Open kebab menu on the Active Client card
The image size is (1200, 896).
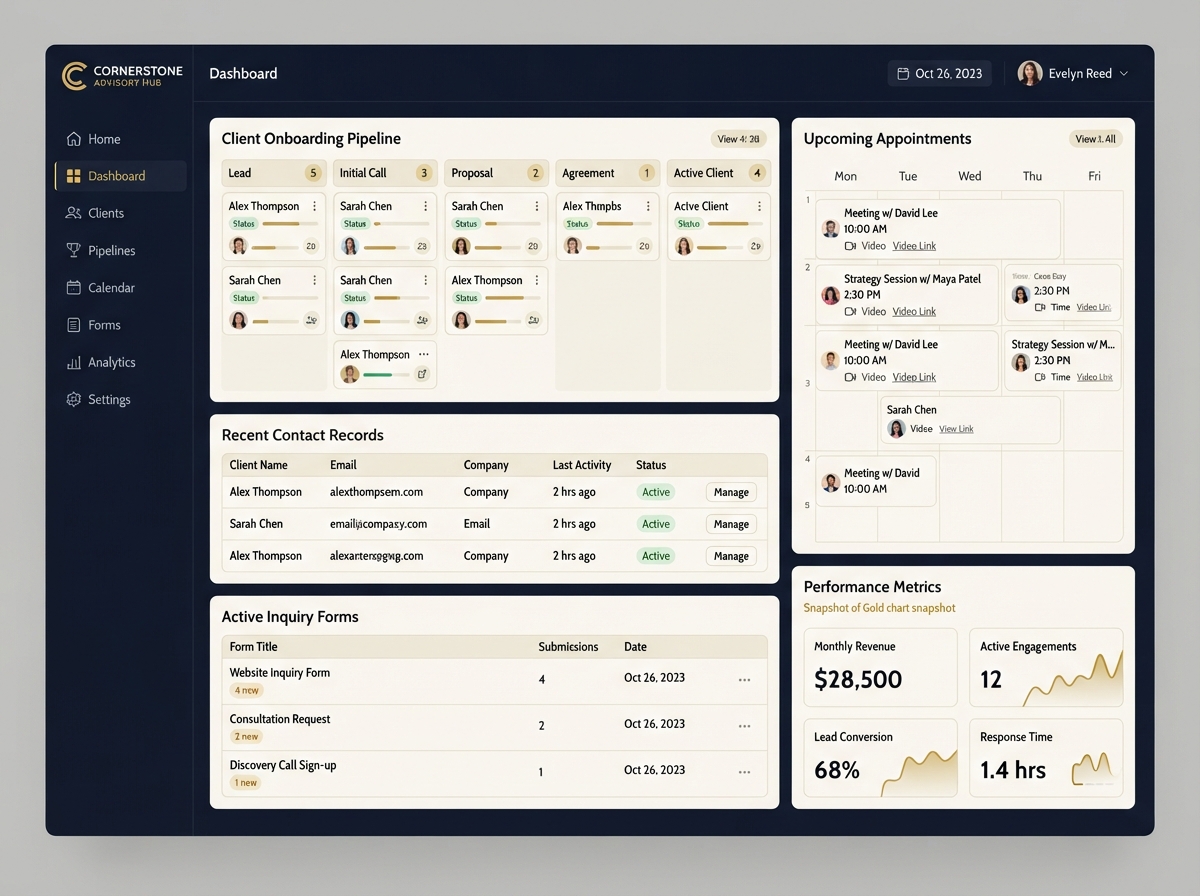pos(759,206)
